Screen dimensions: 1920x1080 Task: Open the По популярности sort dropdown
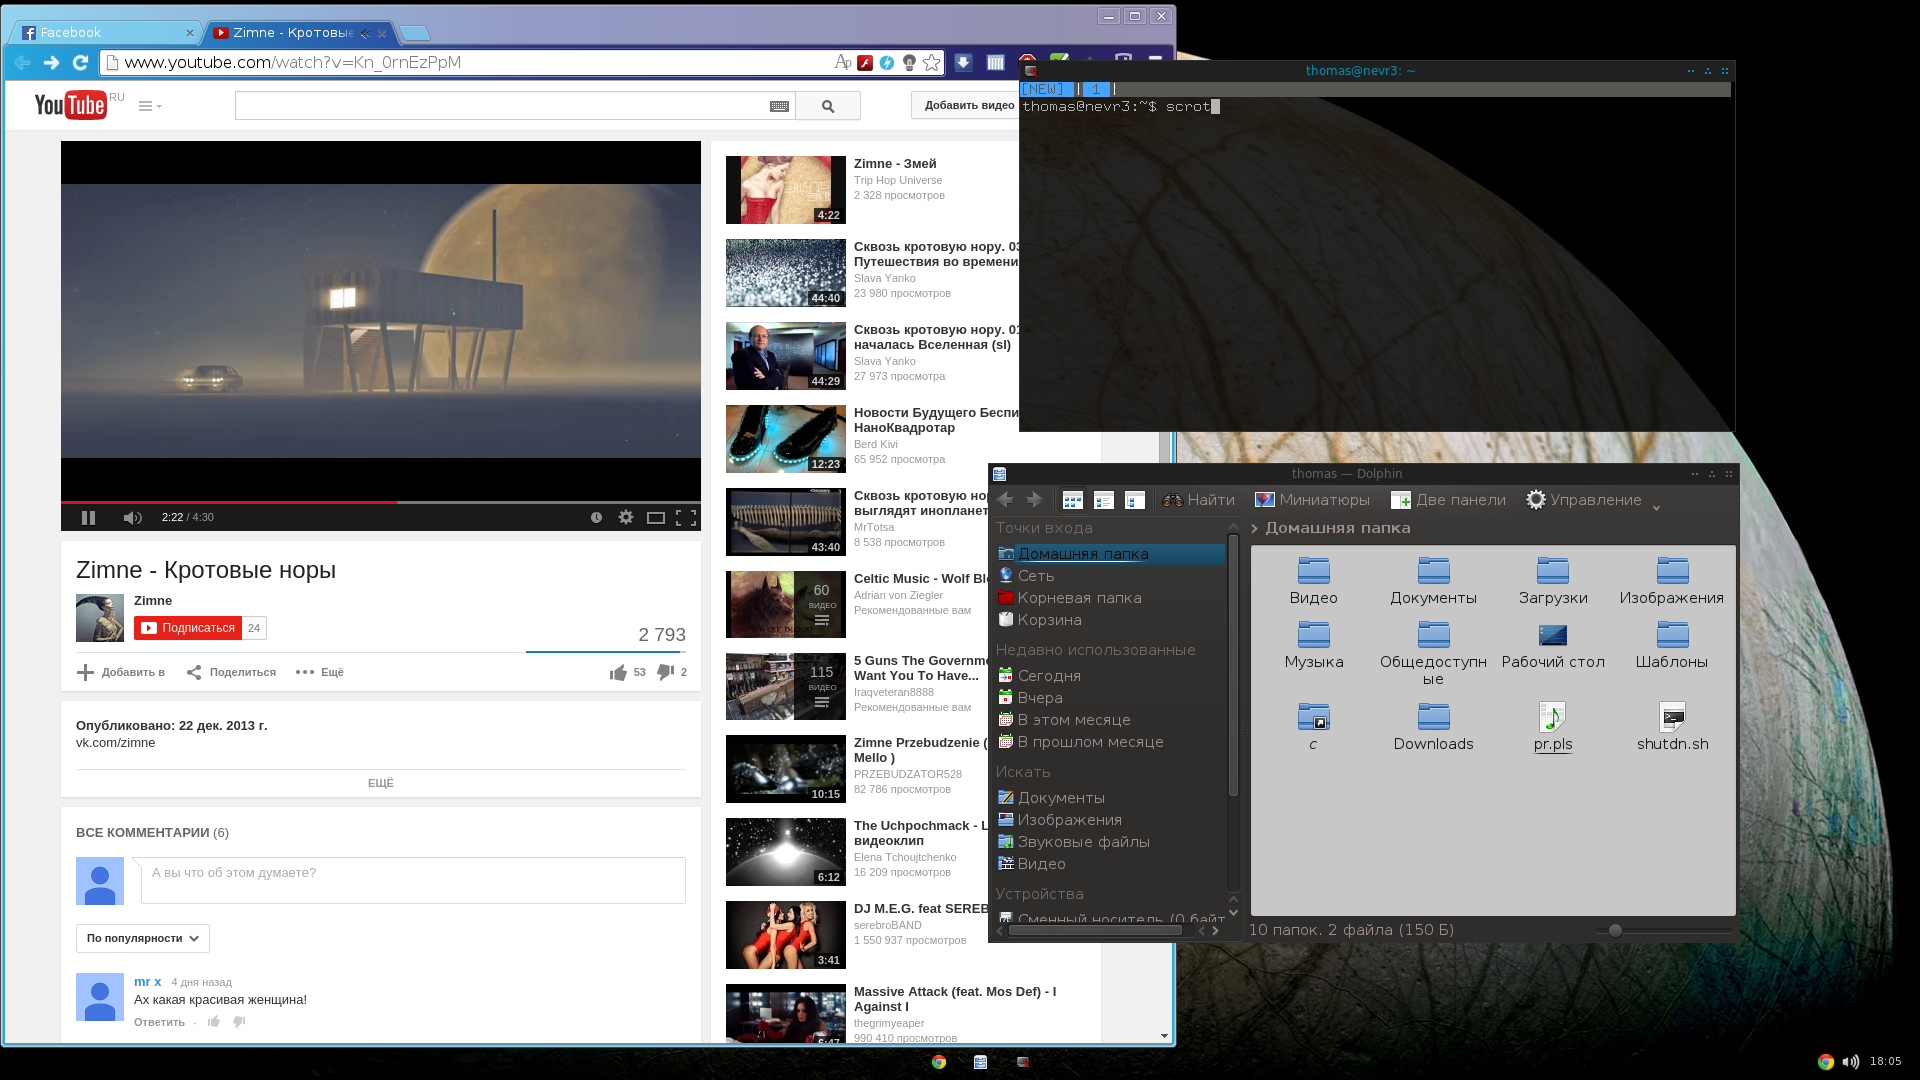(143, 938)
